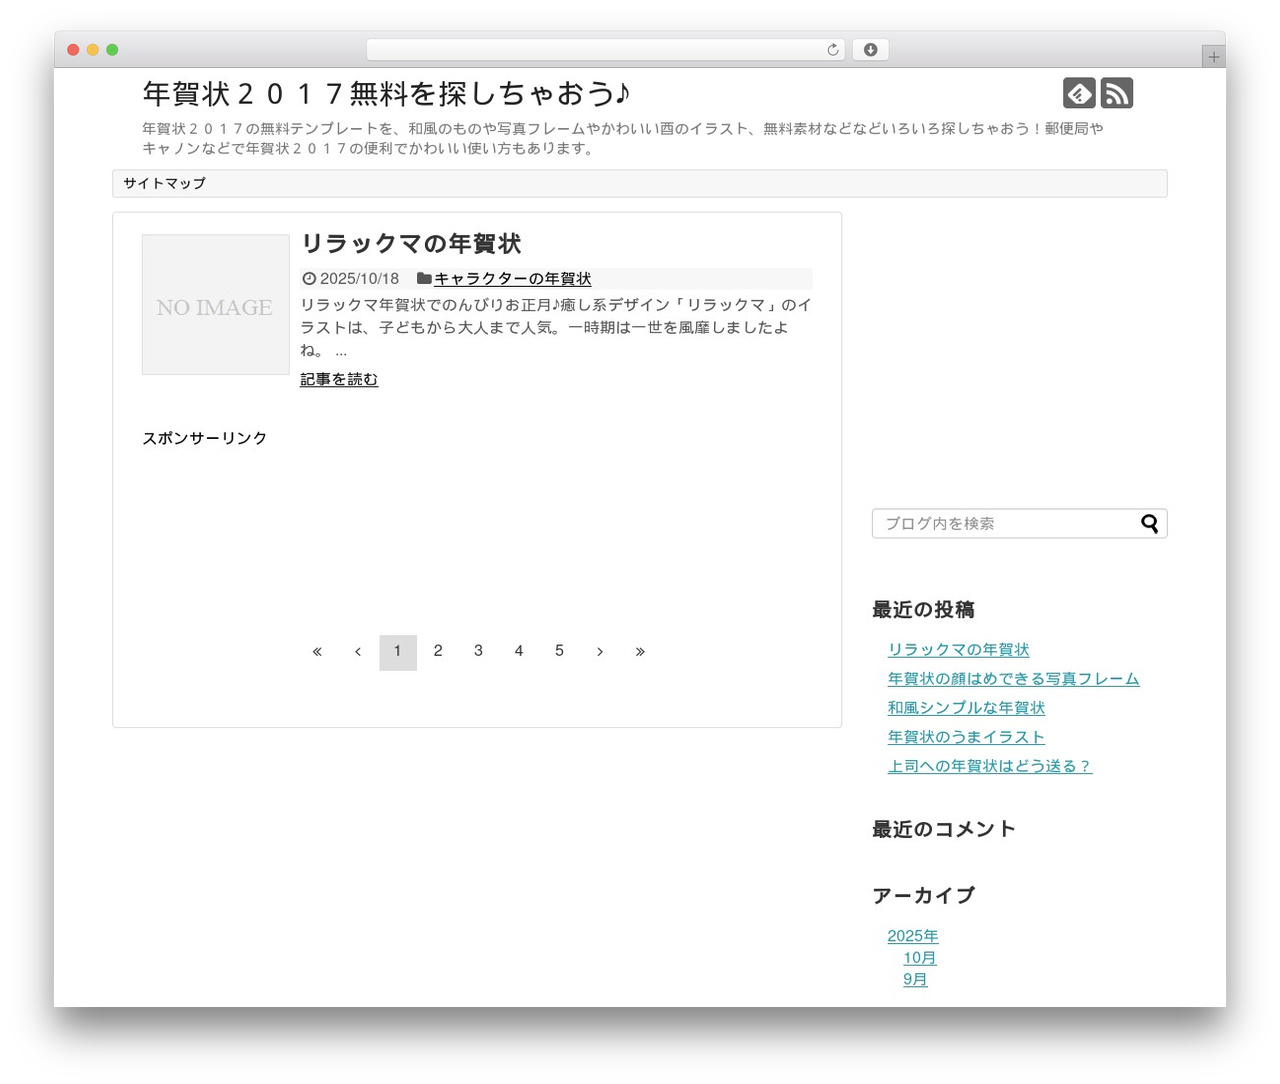Click the 最近のコメント heading
1280x1084 pixels.
(x=943, y=829)
